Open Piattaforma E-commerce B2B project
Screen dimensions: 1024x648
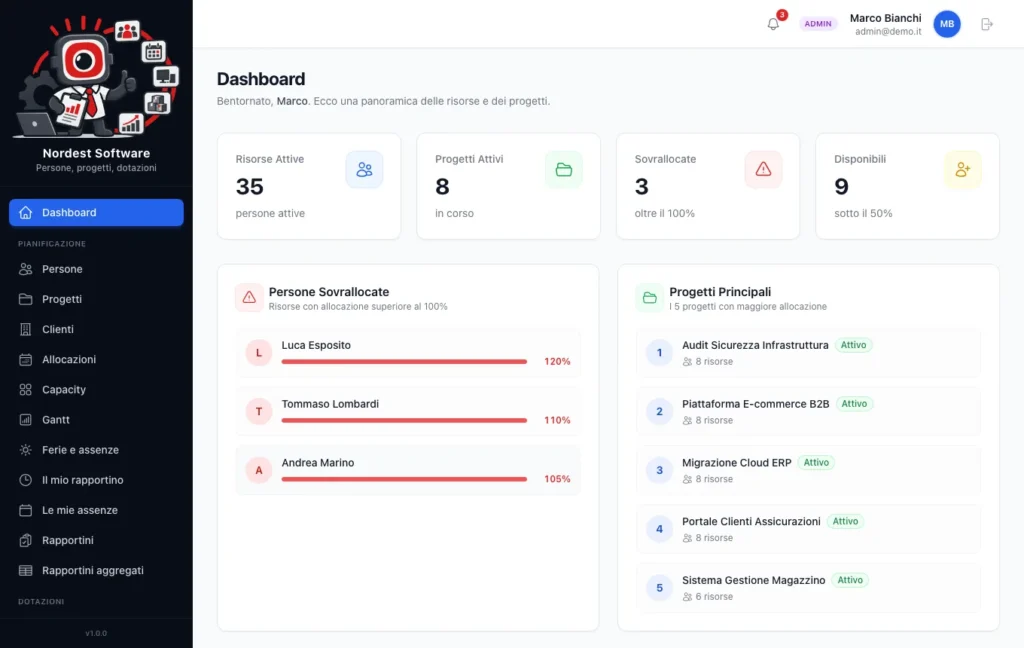pyautogui.click(x=808, y=412)
